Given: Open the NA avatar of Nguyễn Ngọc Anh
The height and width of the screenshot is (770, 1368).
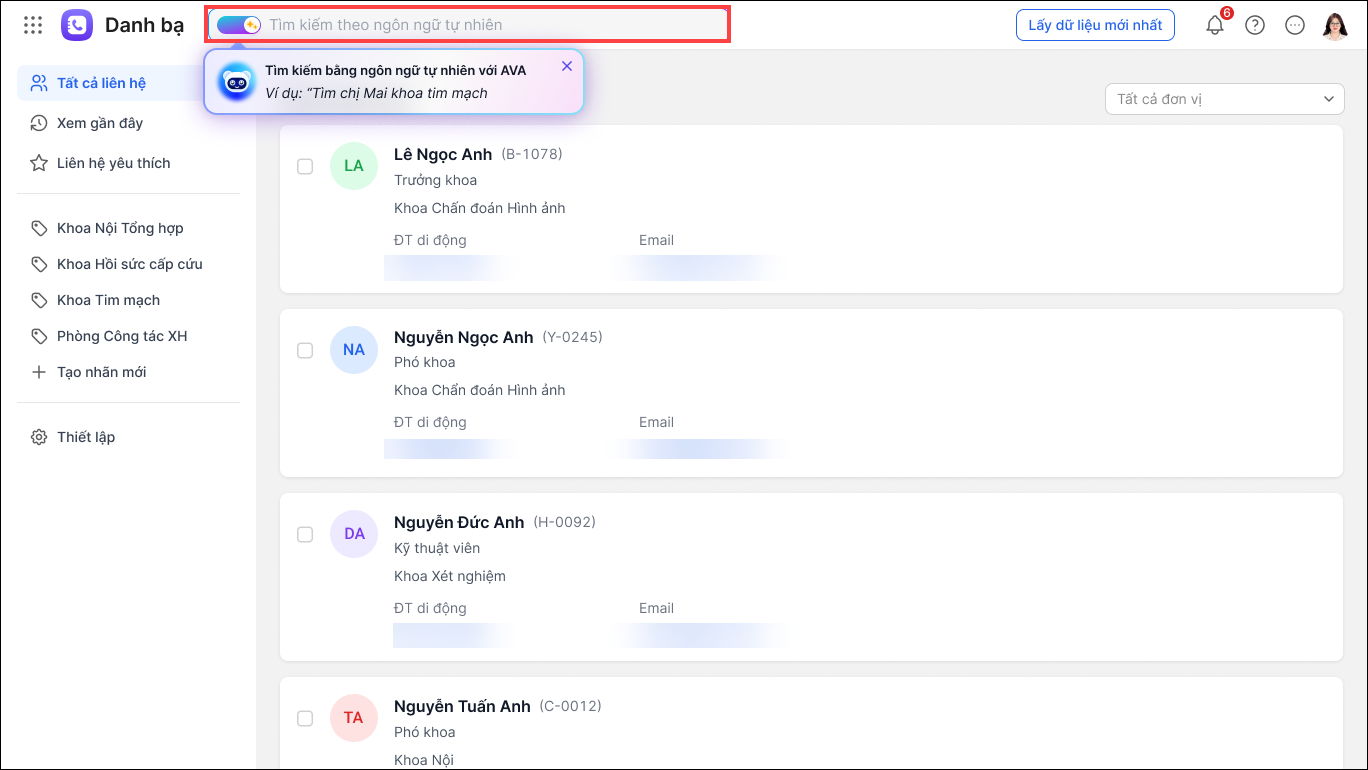Looking at the screenshot, I should click(354, 350).
